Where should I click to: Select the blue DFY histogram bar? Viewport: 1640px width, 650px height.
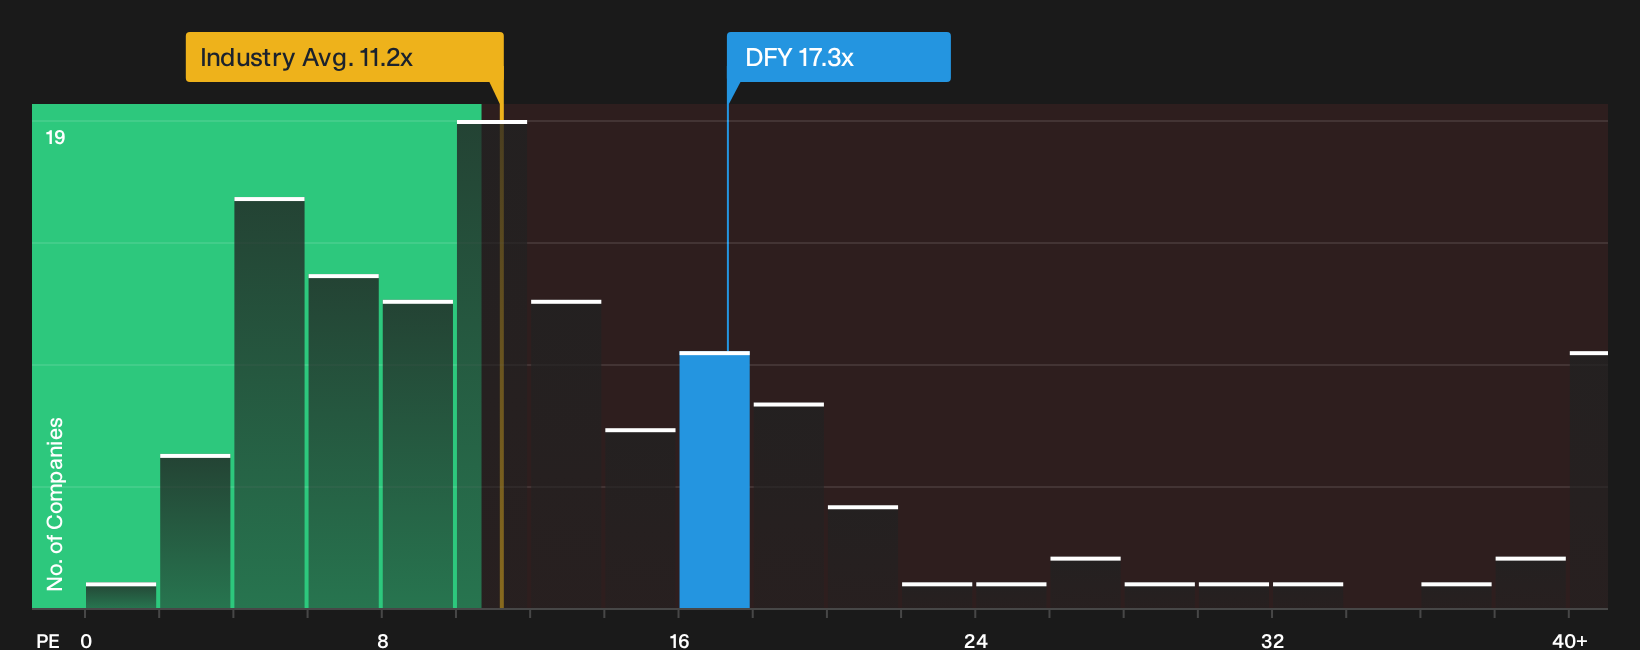coord(714,480)
